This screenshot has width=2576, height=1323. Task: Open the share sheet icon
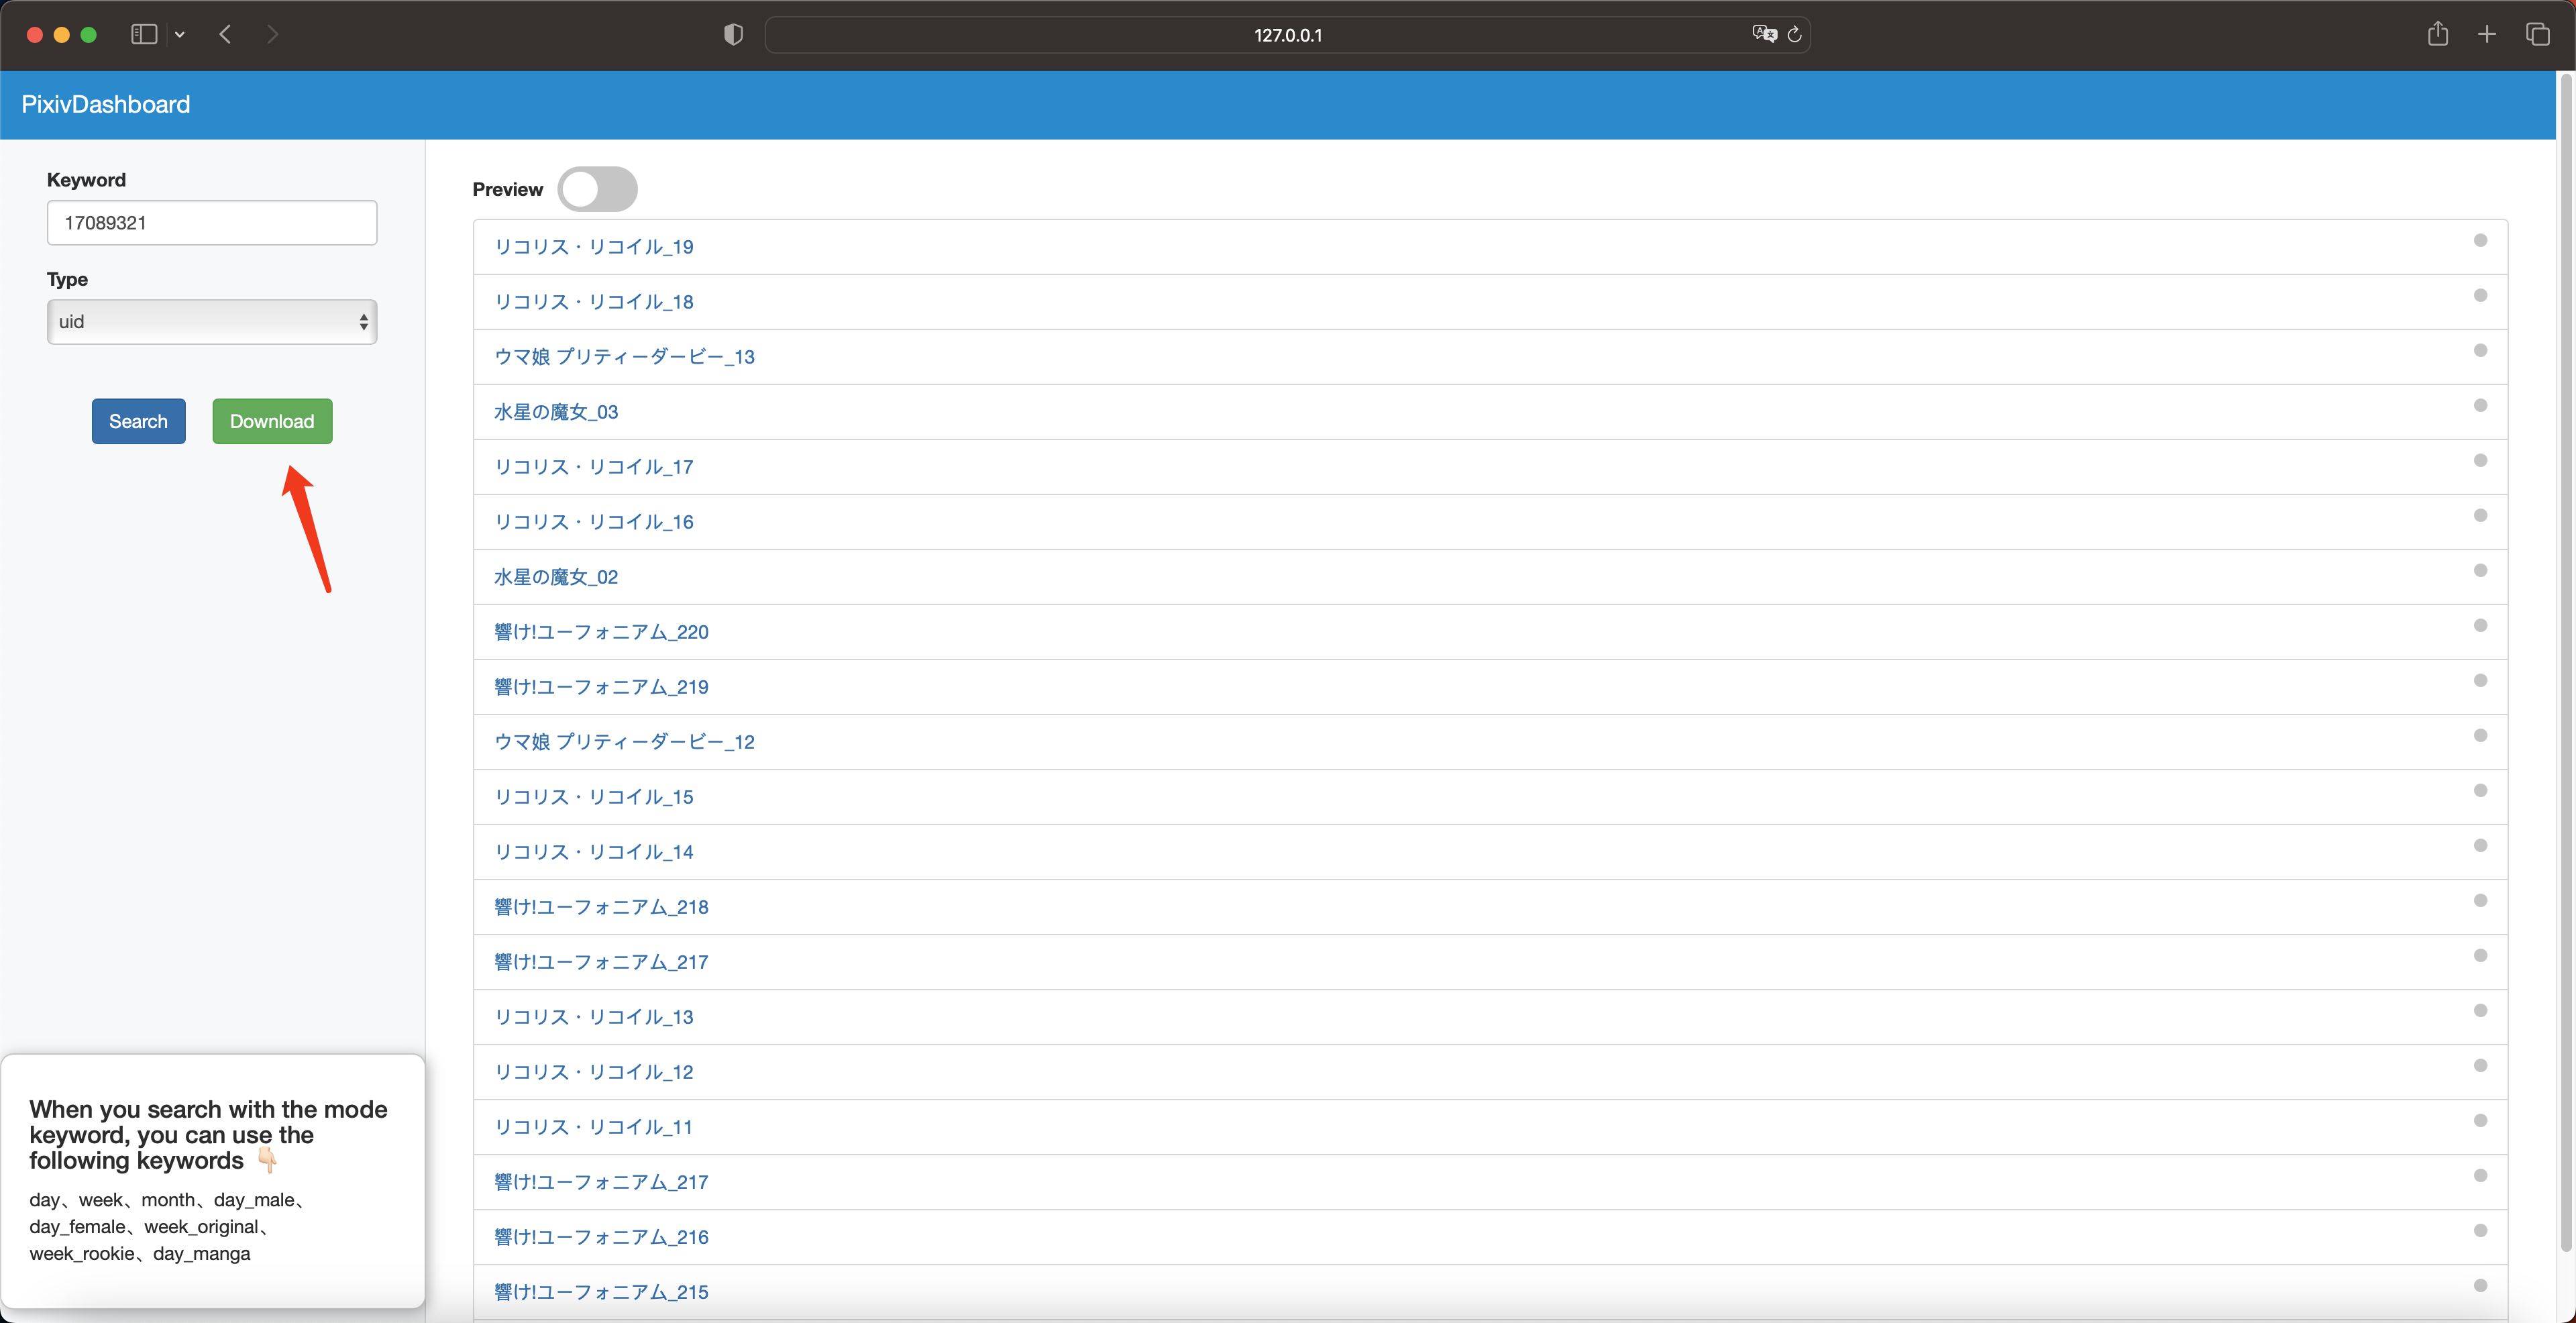(2438, 34)
